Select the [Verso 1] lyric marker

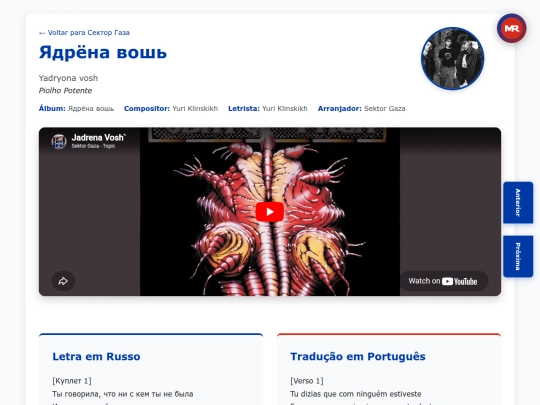307,381
